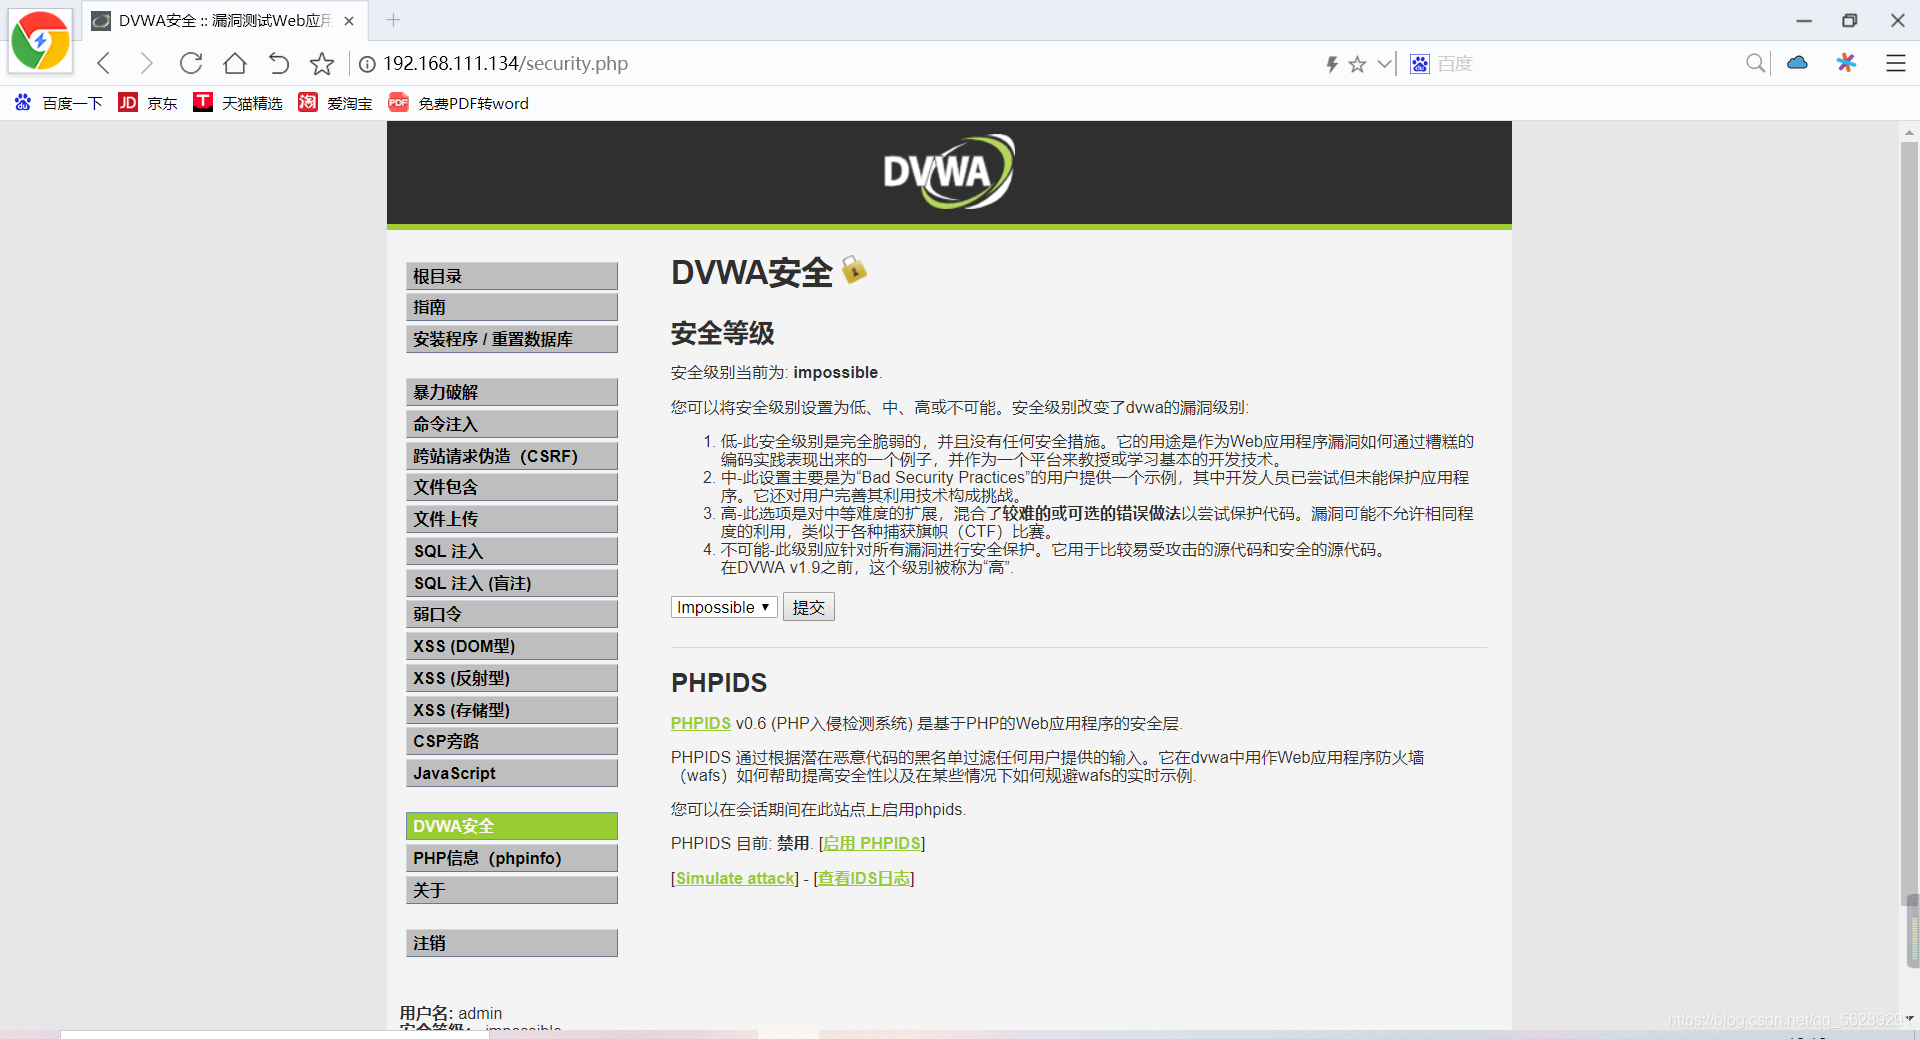Open the cloud sync icon
The width and height of the screenshot is (1920, 1039).
(1797, 63)
